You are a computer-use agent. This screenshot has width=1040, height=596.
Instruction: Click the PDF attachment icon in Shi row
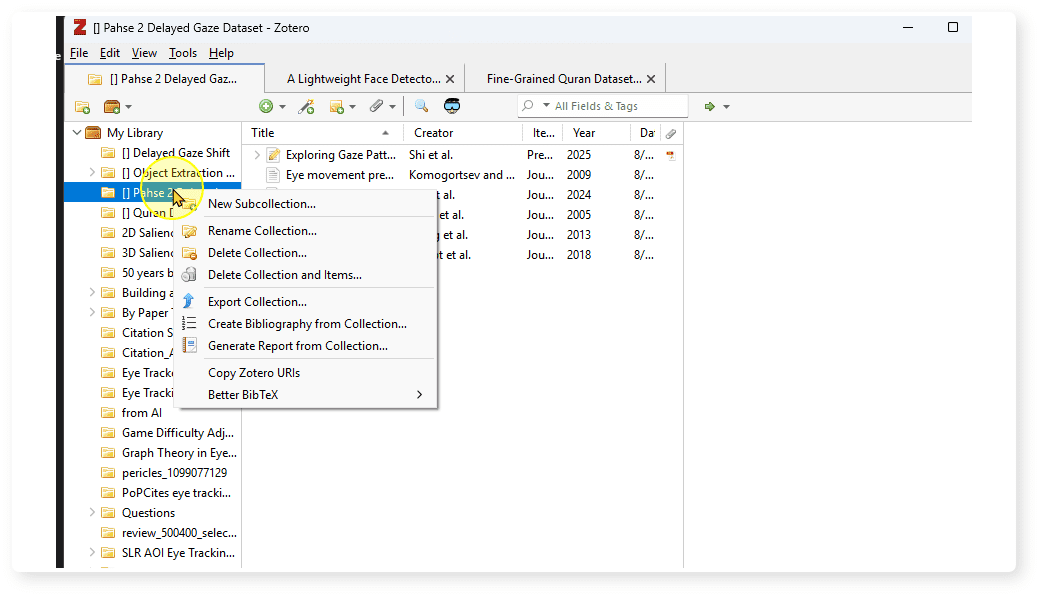click(x=671, y=155)
